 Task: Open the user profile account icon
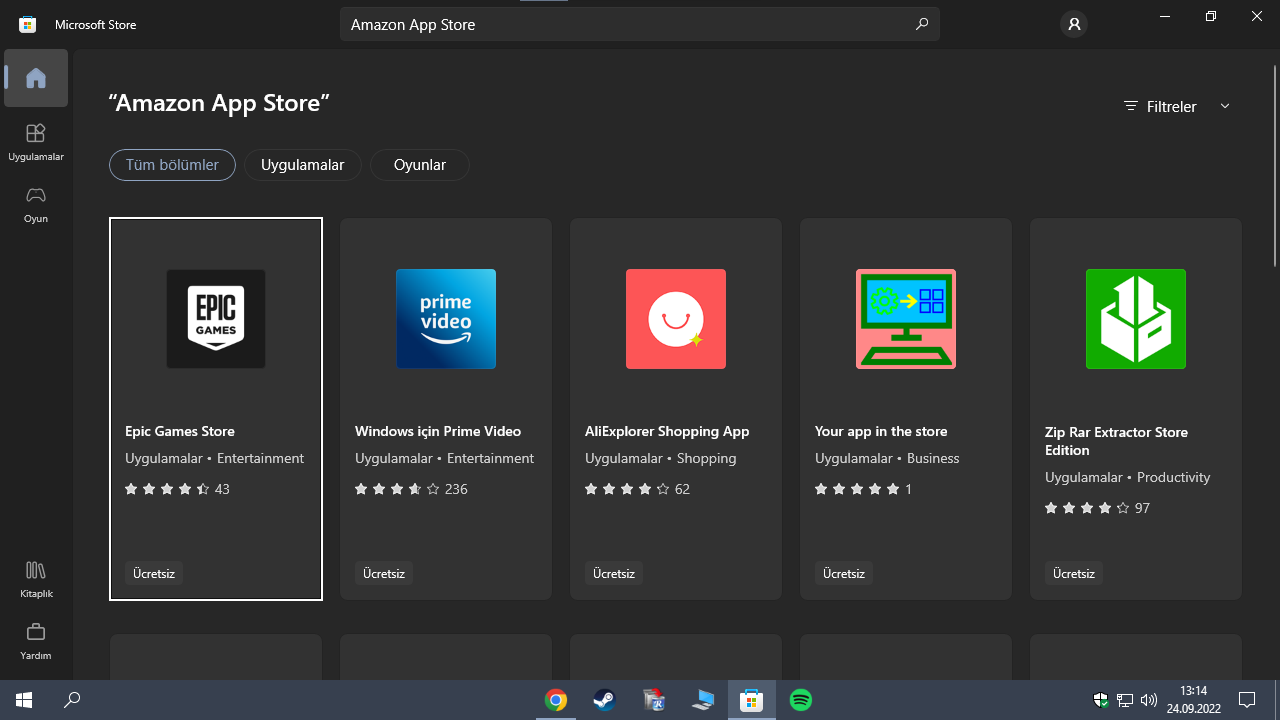tap(1074, 24)
